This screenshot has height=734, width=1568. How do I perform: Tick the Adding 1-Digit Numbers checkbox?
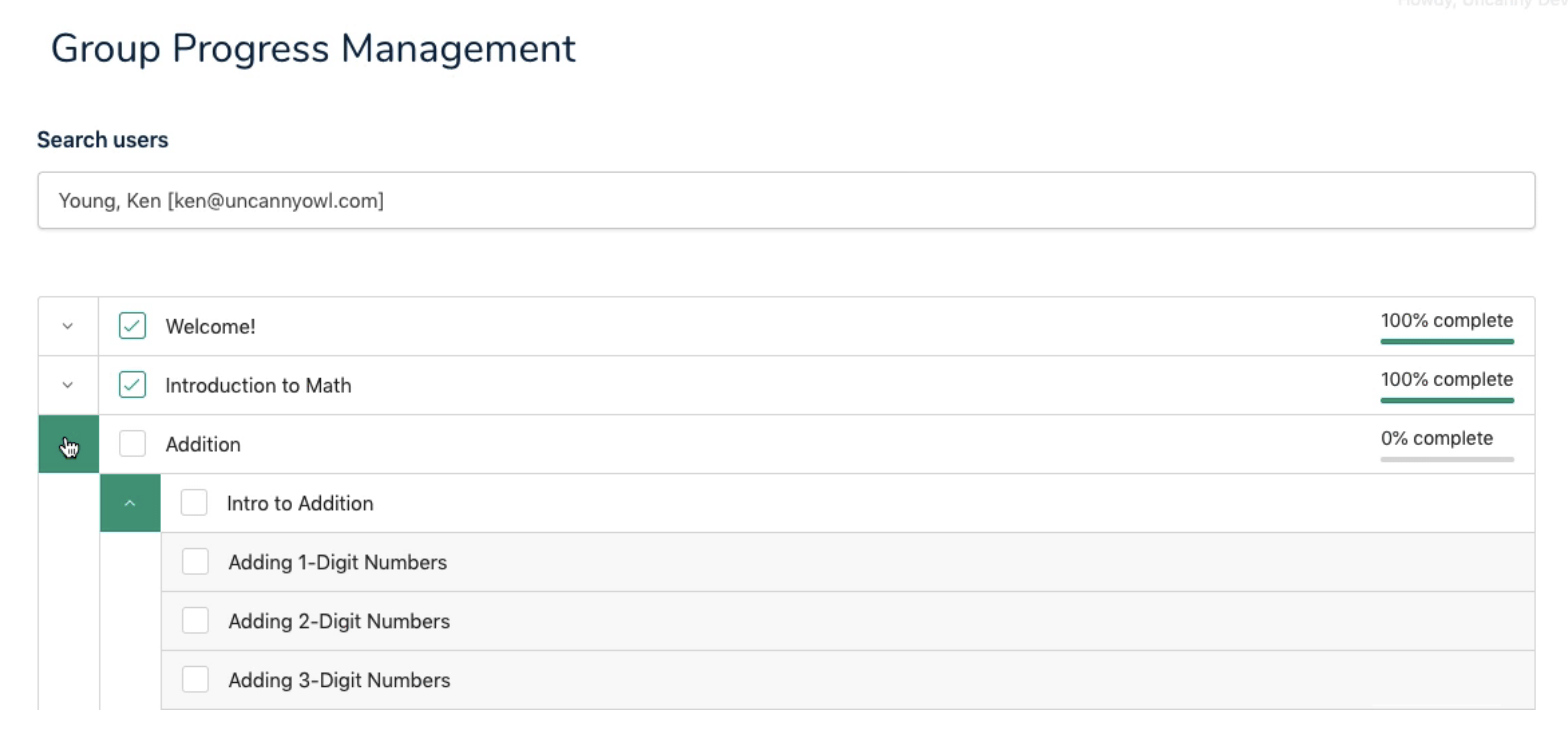pos(195,562)
